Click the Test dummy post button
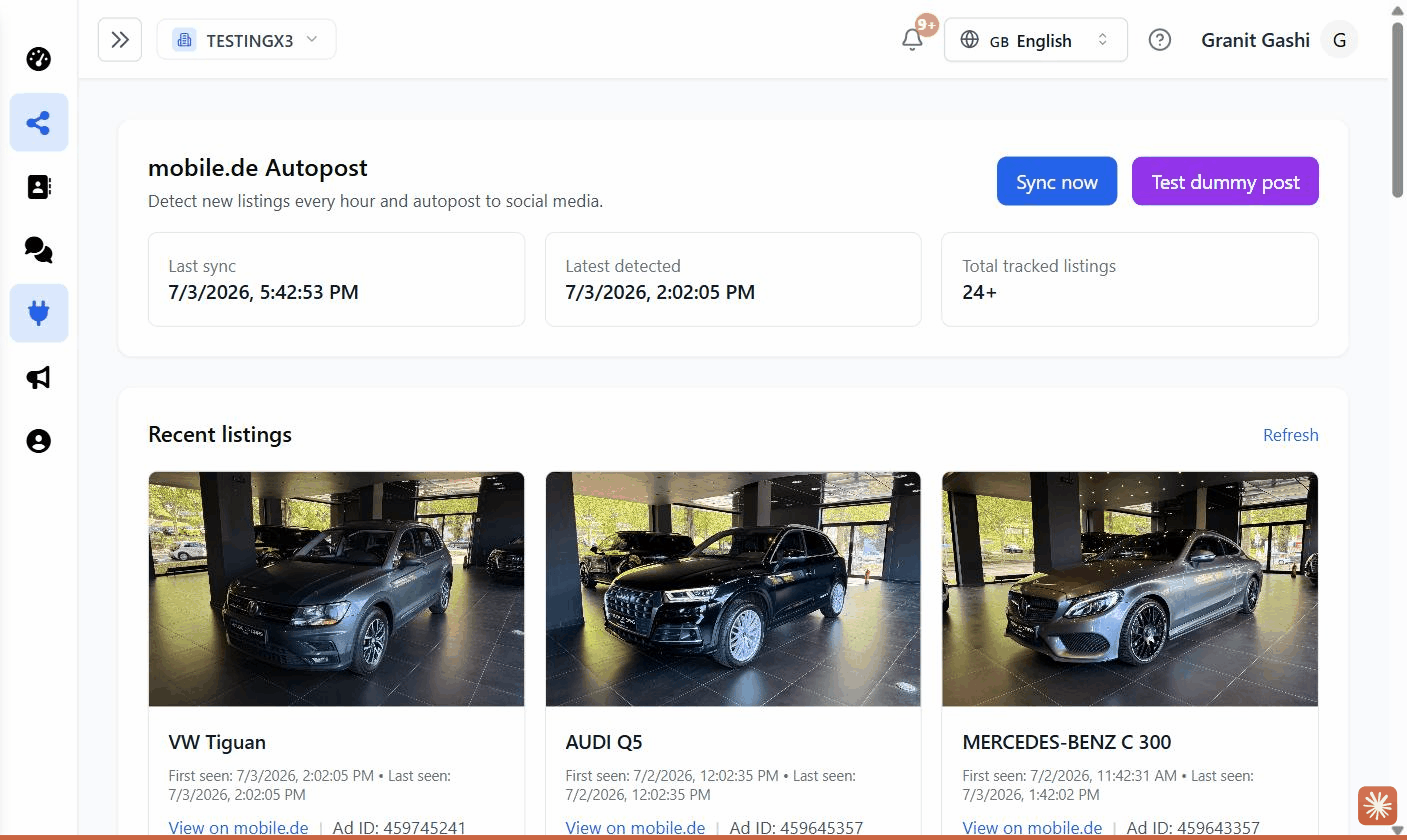The height and width of the screenshot is (840, 1407). 1225,181
